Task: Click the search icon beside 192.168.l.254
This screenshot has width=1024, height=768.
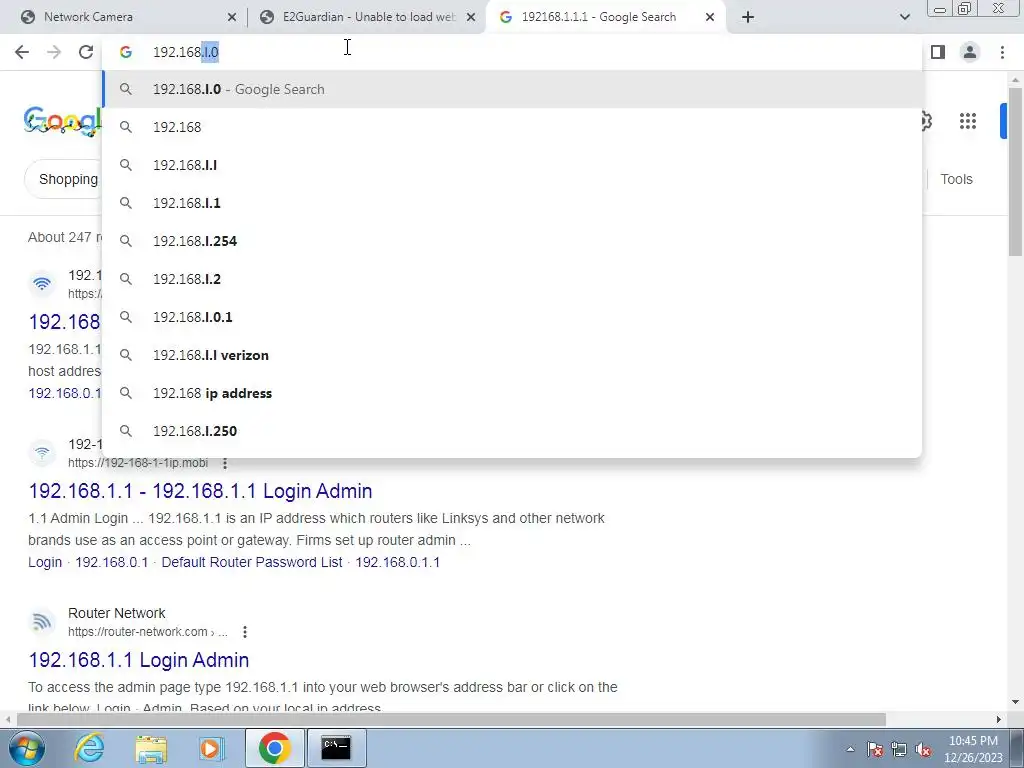Action: [x=126, y=241]
